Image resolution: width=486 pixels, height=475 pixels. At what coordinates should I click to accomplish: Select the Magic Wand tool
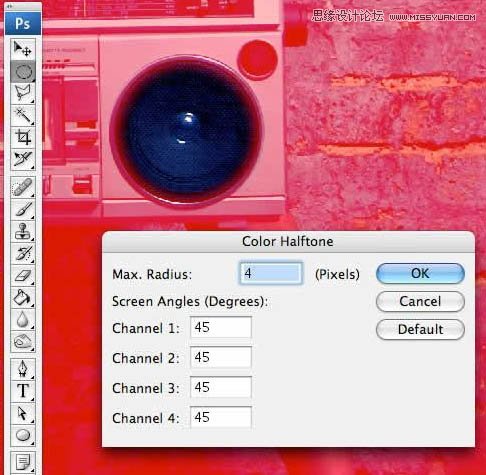(x=23, y=115)
